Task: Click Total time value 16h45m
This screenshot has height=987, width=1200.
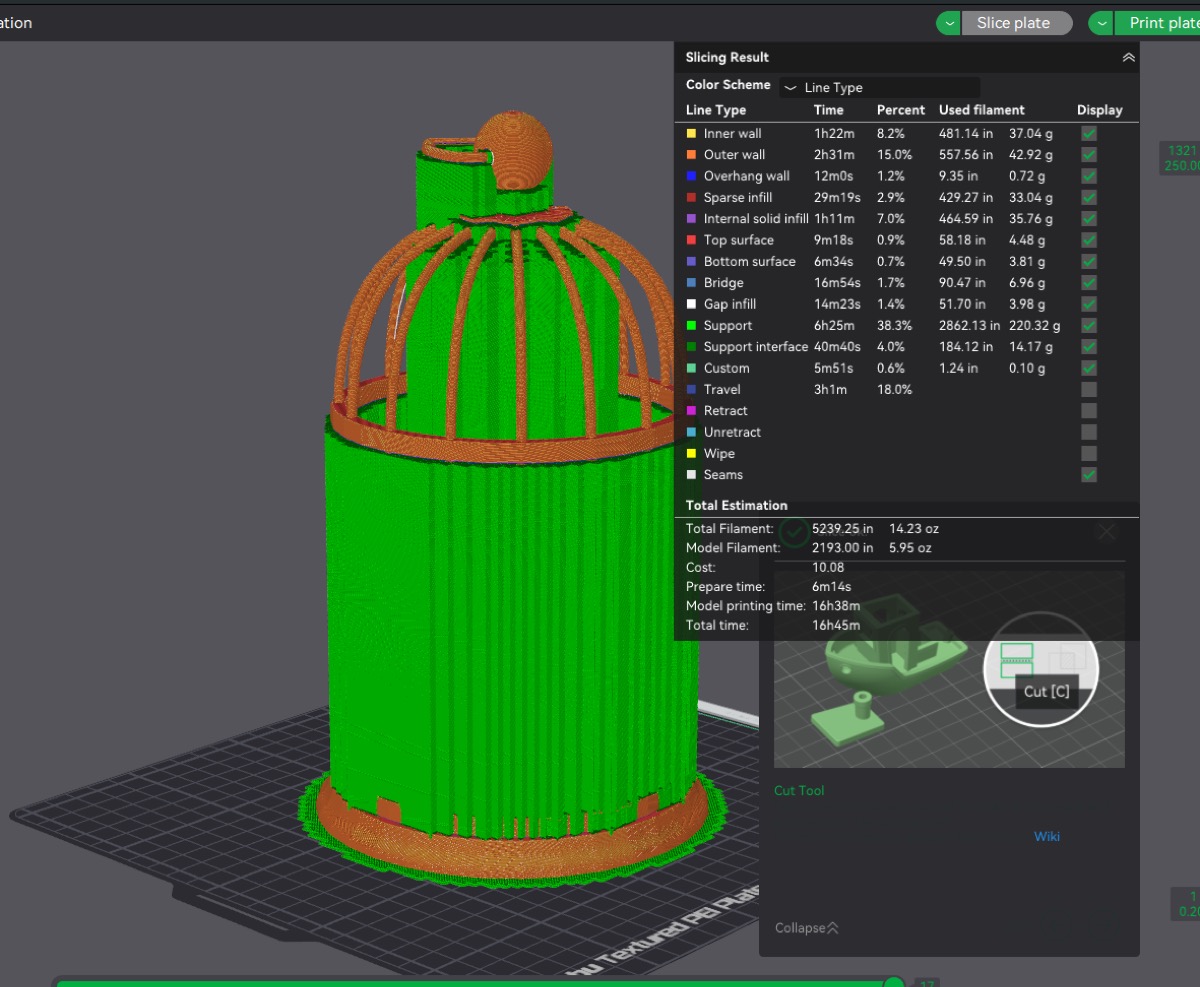Action: point(836,625)
